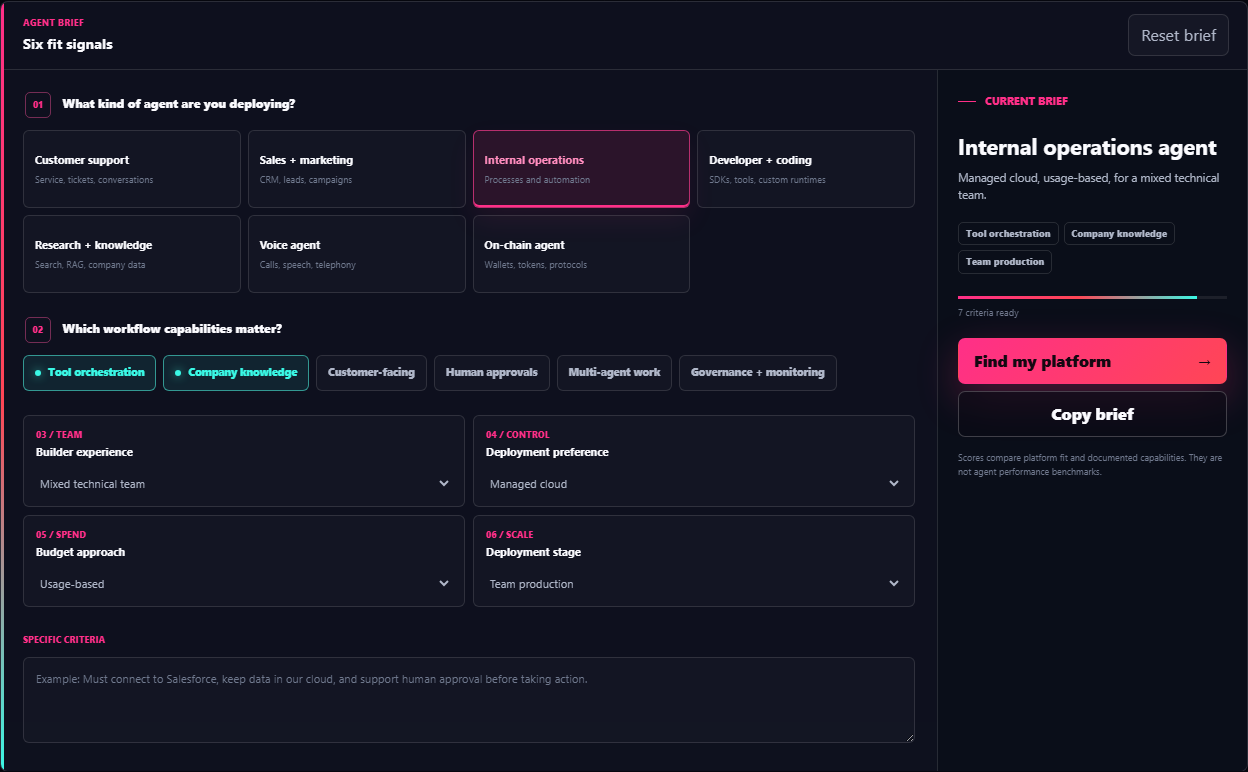
Task: Click into the Specific criteria text area
Action: tap(469, 700)
